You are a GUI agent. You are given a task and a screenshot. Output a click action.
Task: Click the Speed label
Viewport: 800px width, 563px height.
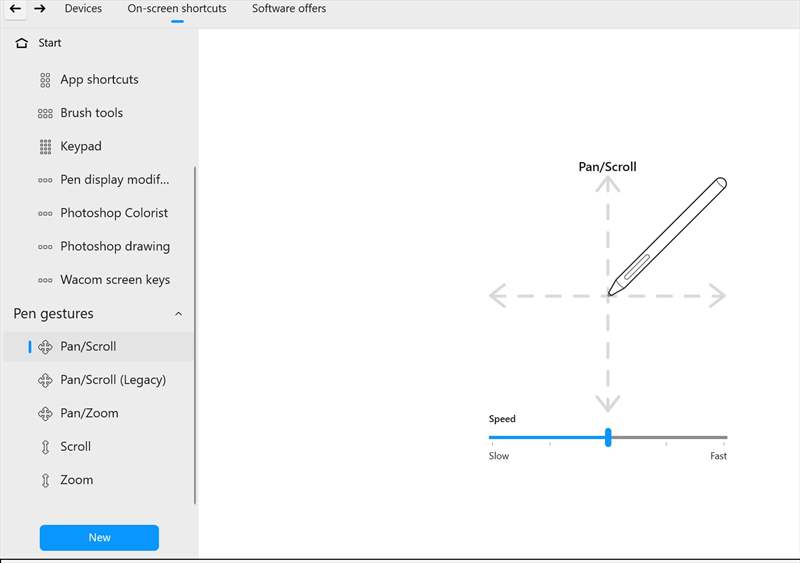point(502,419)
